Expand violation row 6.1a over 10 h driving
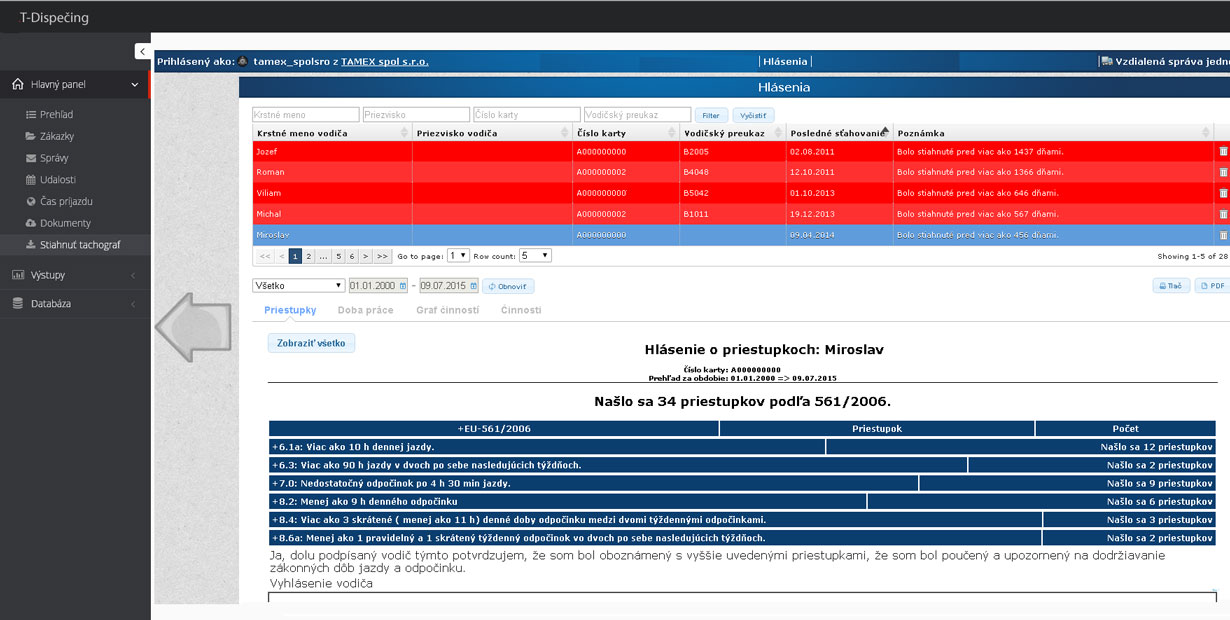Screen dimensions: 1230x620 [x=743, y=446]
